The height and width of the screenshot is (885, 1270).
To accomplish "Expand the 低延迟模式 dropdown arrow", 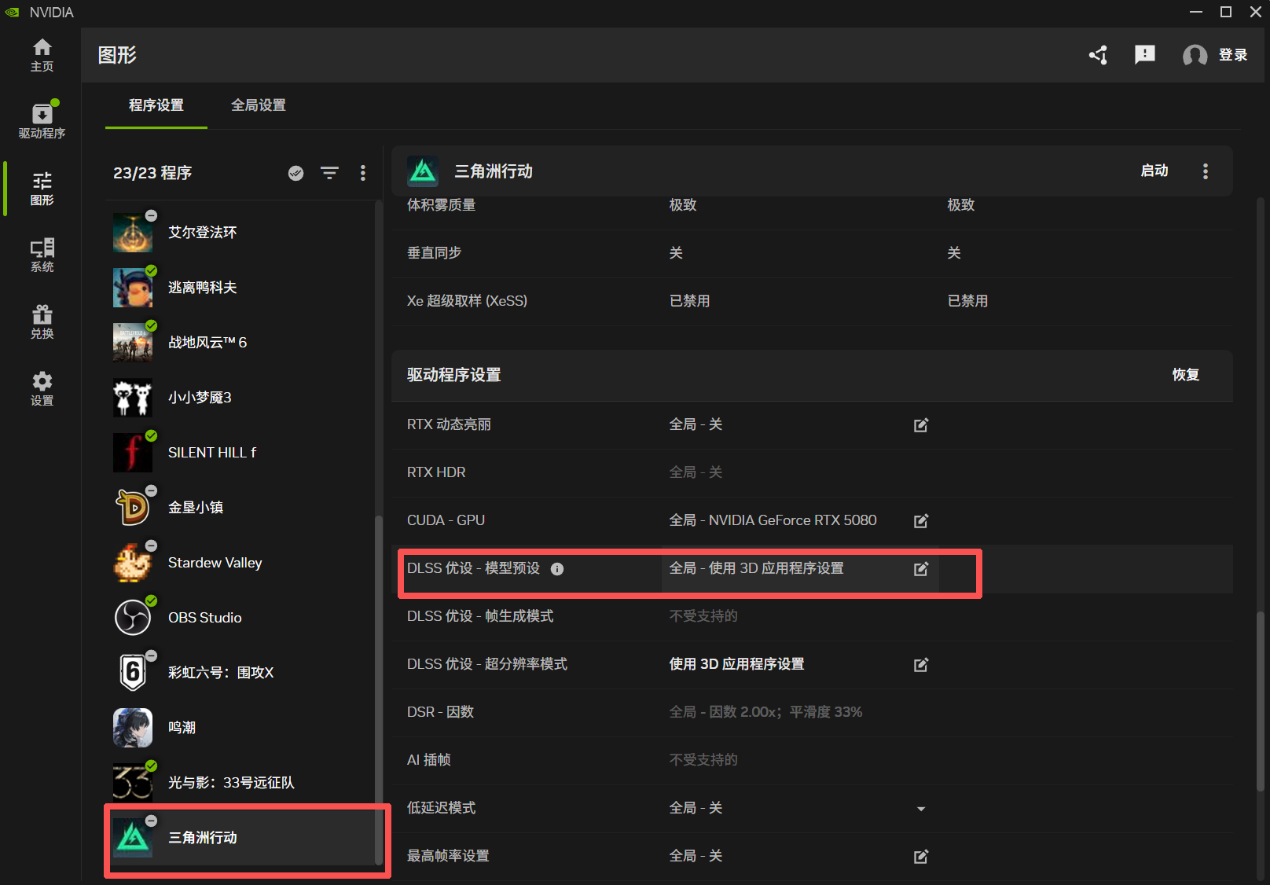I will (x=920, y=808).
